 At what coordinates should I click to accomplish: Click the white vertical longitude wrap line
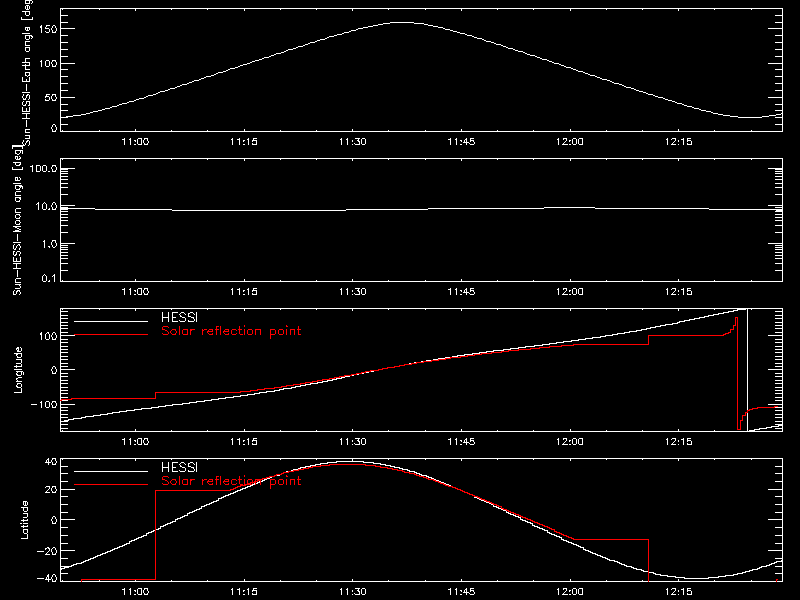[747, 370]
